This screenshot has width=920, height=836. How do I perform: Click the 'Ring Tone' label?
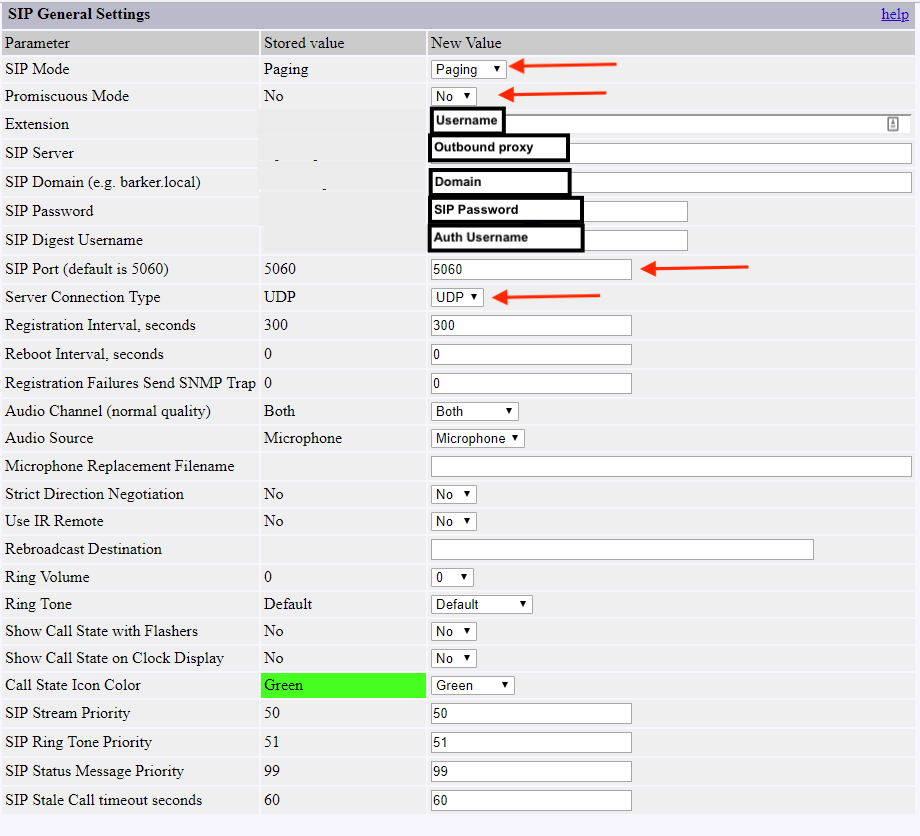[x=38, y=604]
